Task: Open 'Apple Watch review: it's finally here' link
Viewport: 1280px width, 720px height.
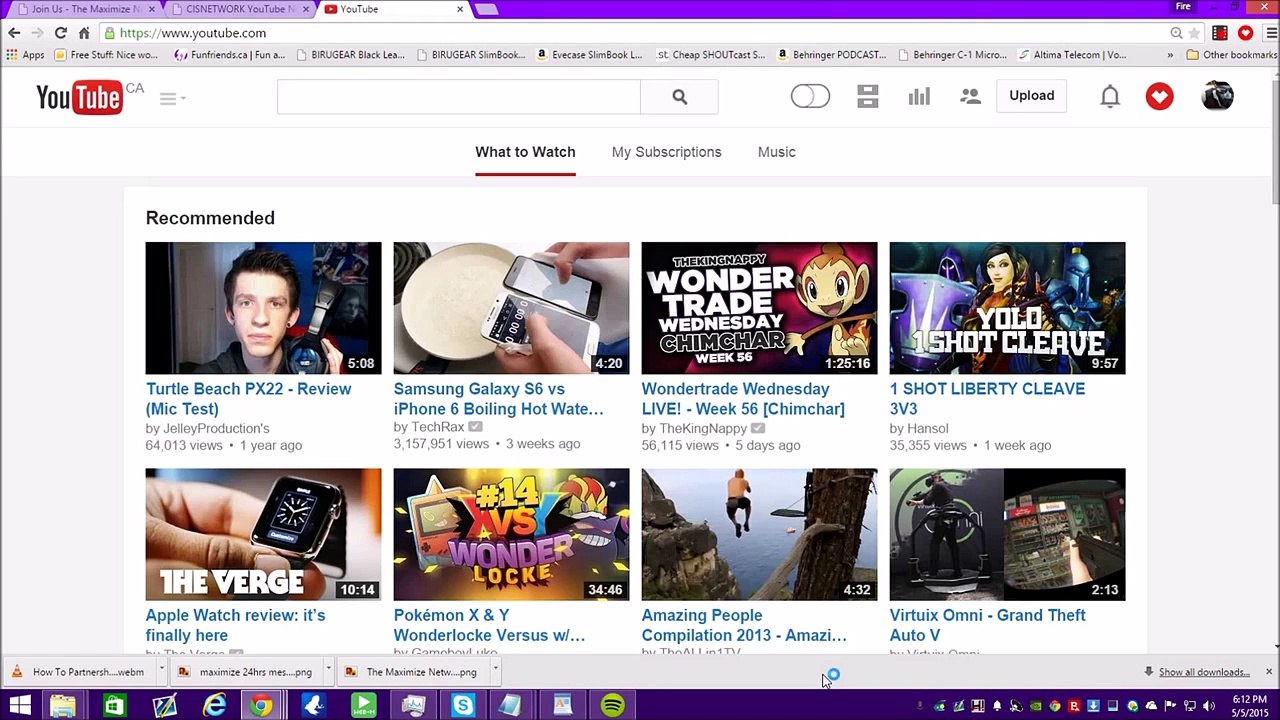Action: 235,625
